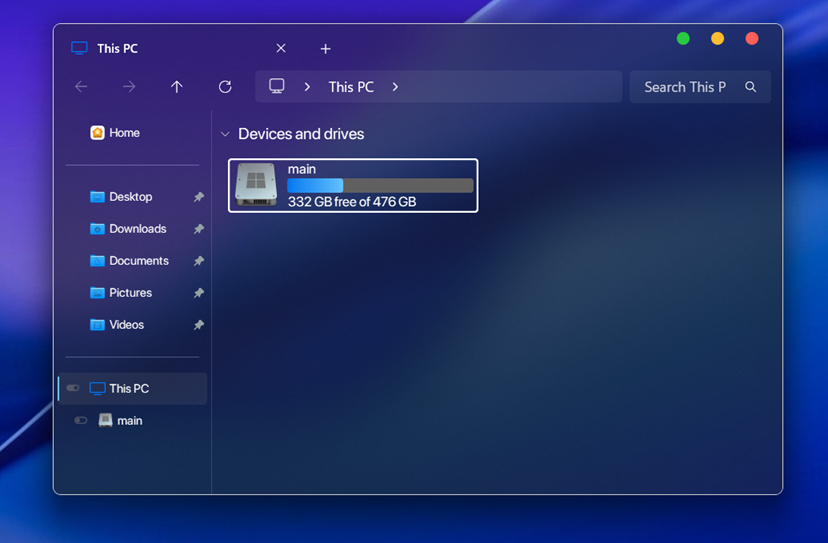Focus the Search This PC field
The image size is (828, 543).
[700, 87]
